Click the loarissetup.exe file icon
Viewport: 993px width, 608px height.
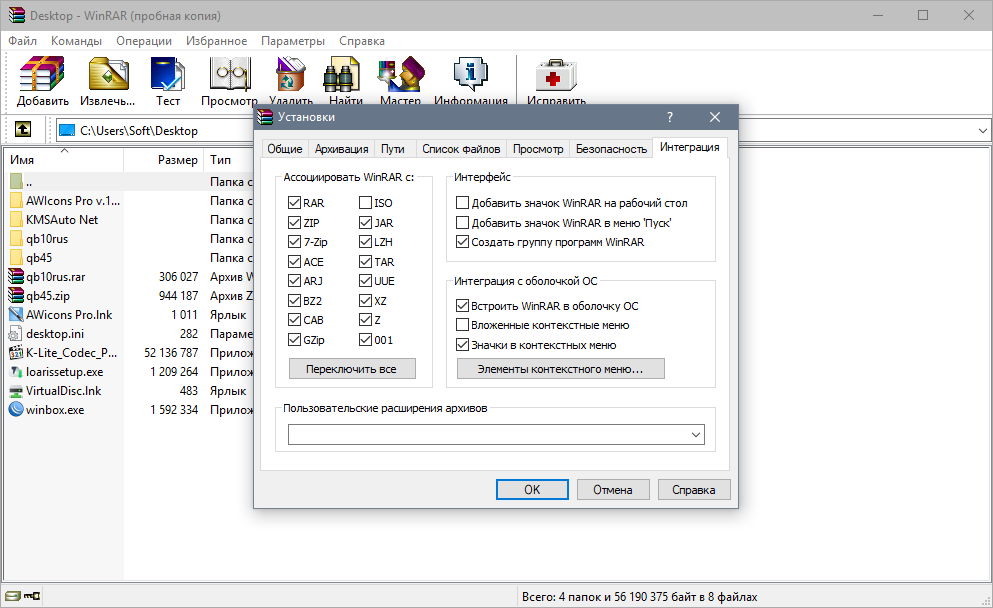tap(16, 372)
